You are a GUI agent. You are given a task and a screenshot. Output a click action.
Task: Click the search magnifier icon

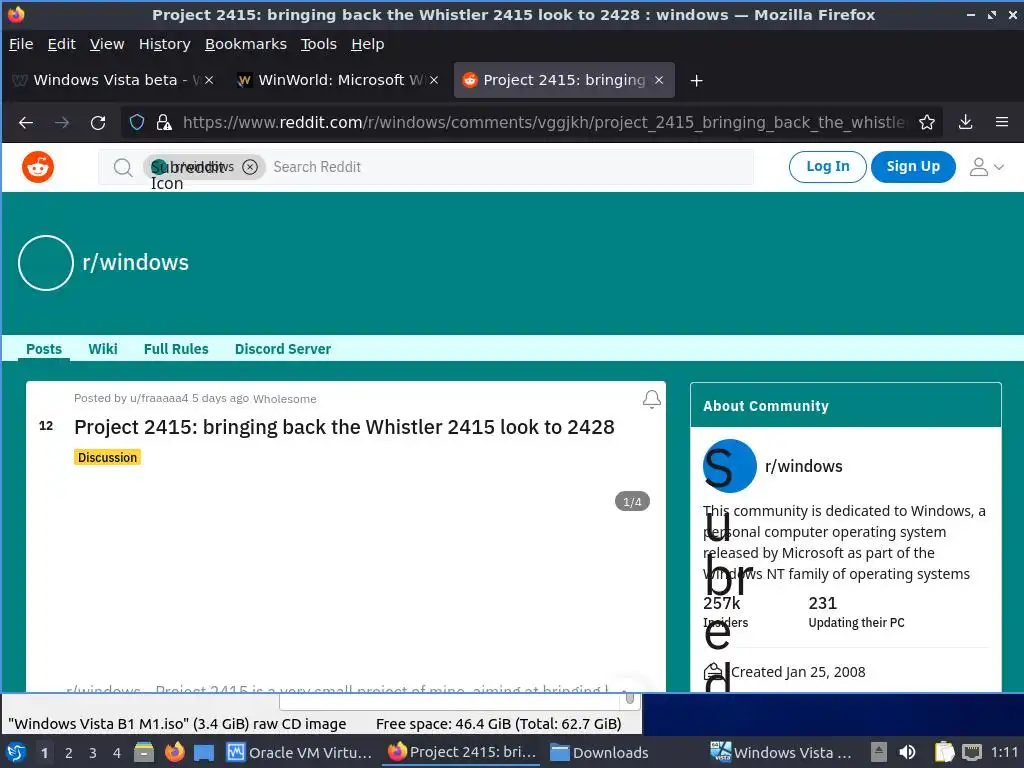pos(123,167)
